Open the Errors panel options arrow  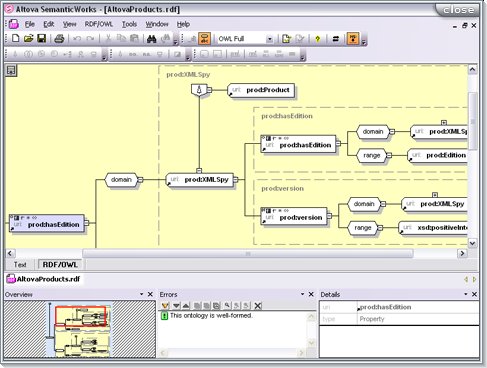point(302,294)
